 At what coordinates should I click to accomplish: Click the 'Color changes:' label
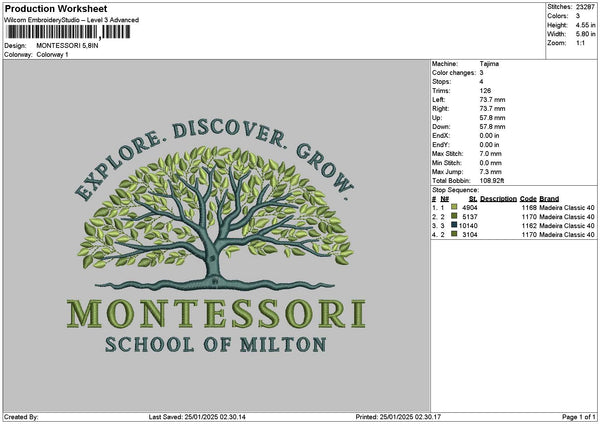point(454,73)
